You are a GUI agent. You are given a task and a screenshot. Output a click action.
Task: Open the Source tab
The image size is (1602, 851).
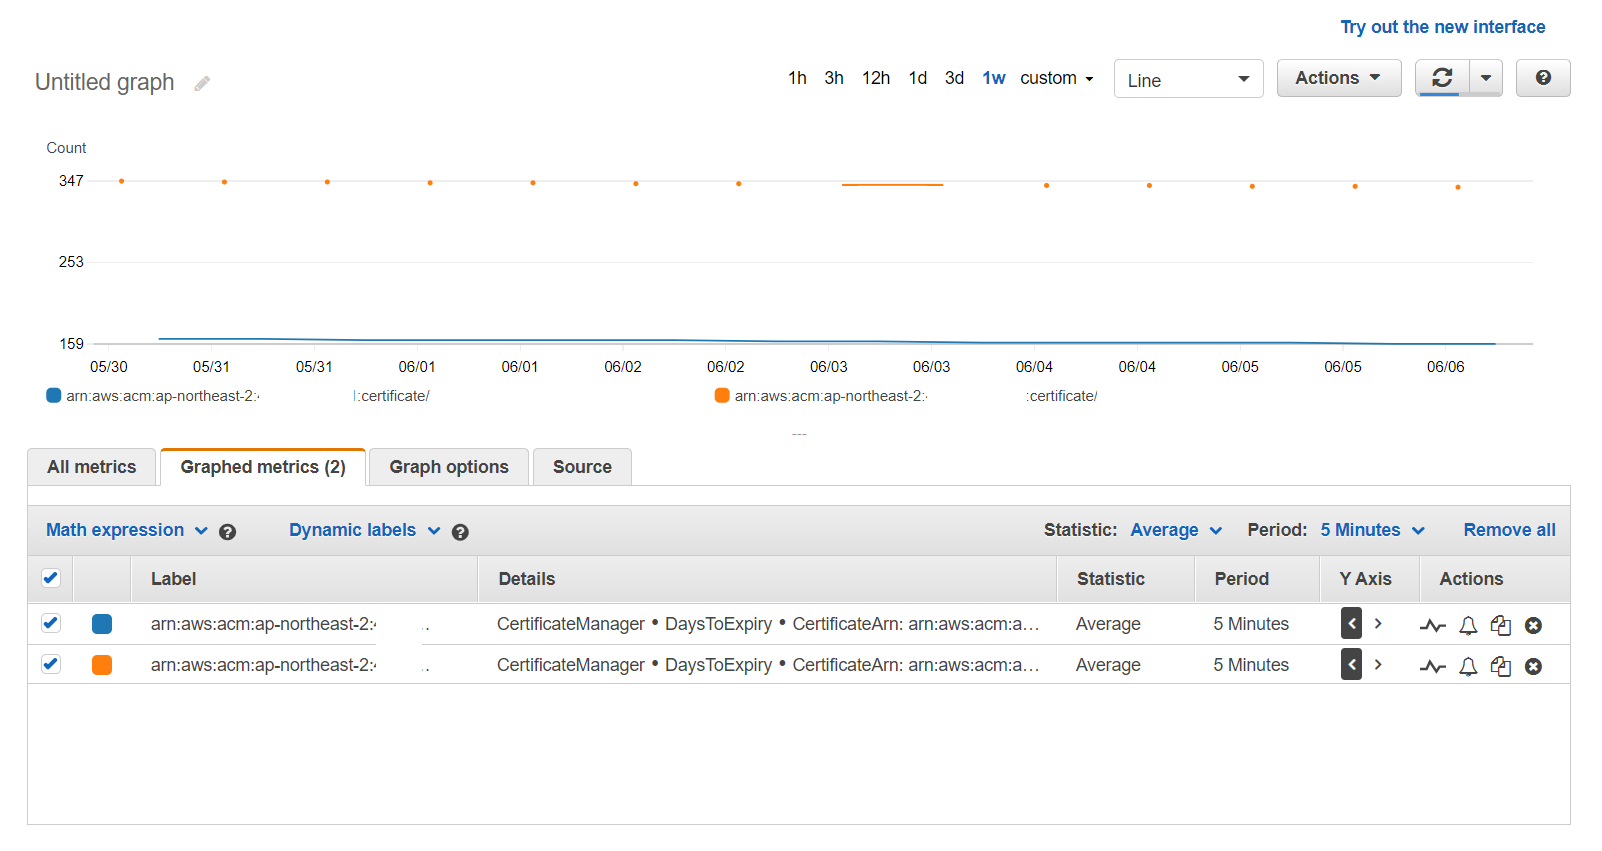[582, 467]
